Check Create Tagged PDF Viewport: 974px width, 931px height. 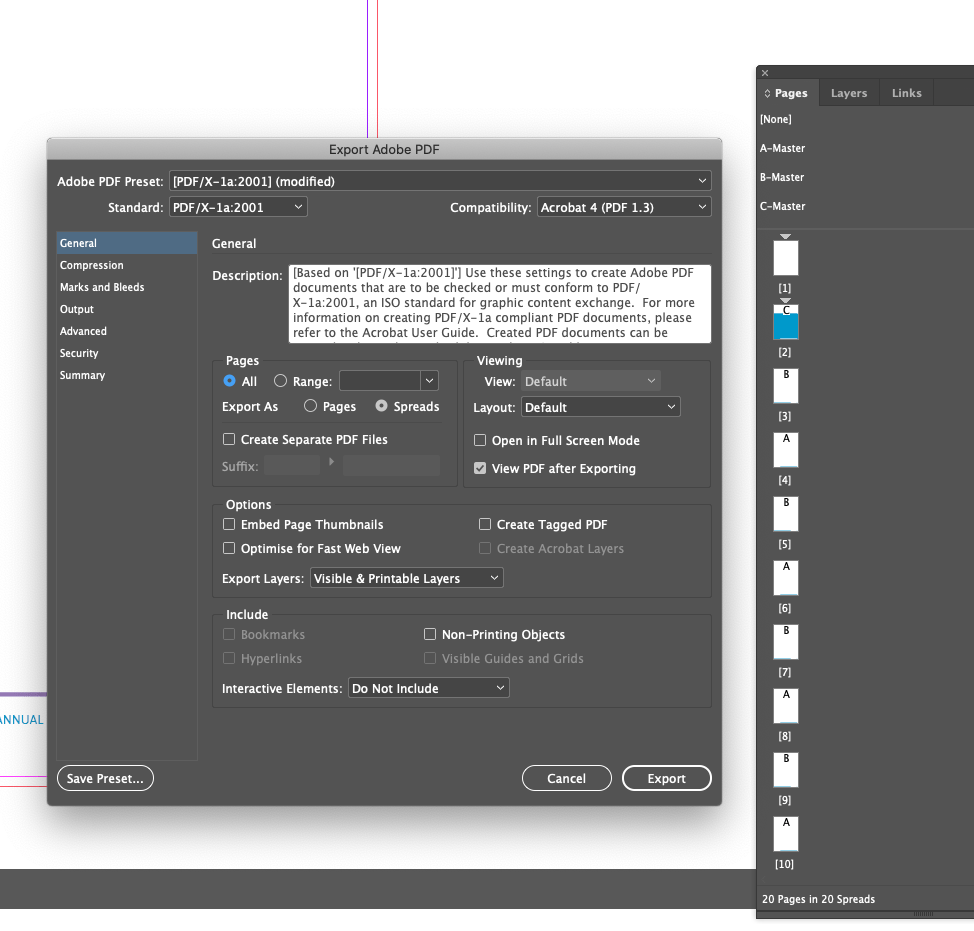(485, 524)
